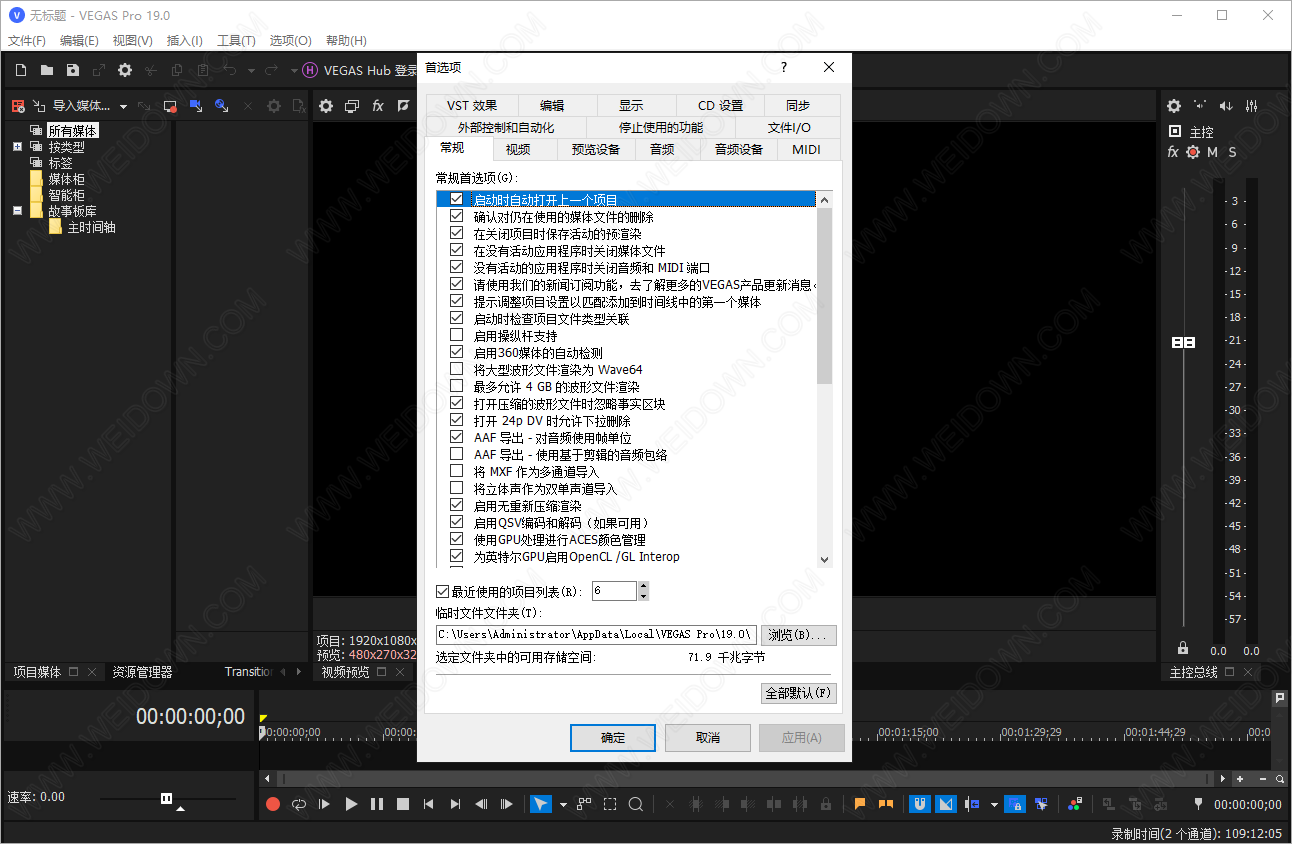Click the Stop button in transport bar

(403, 804)
